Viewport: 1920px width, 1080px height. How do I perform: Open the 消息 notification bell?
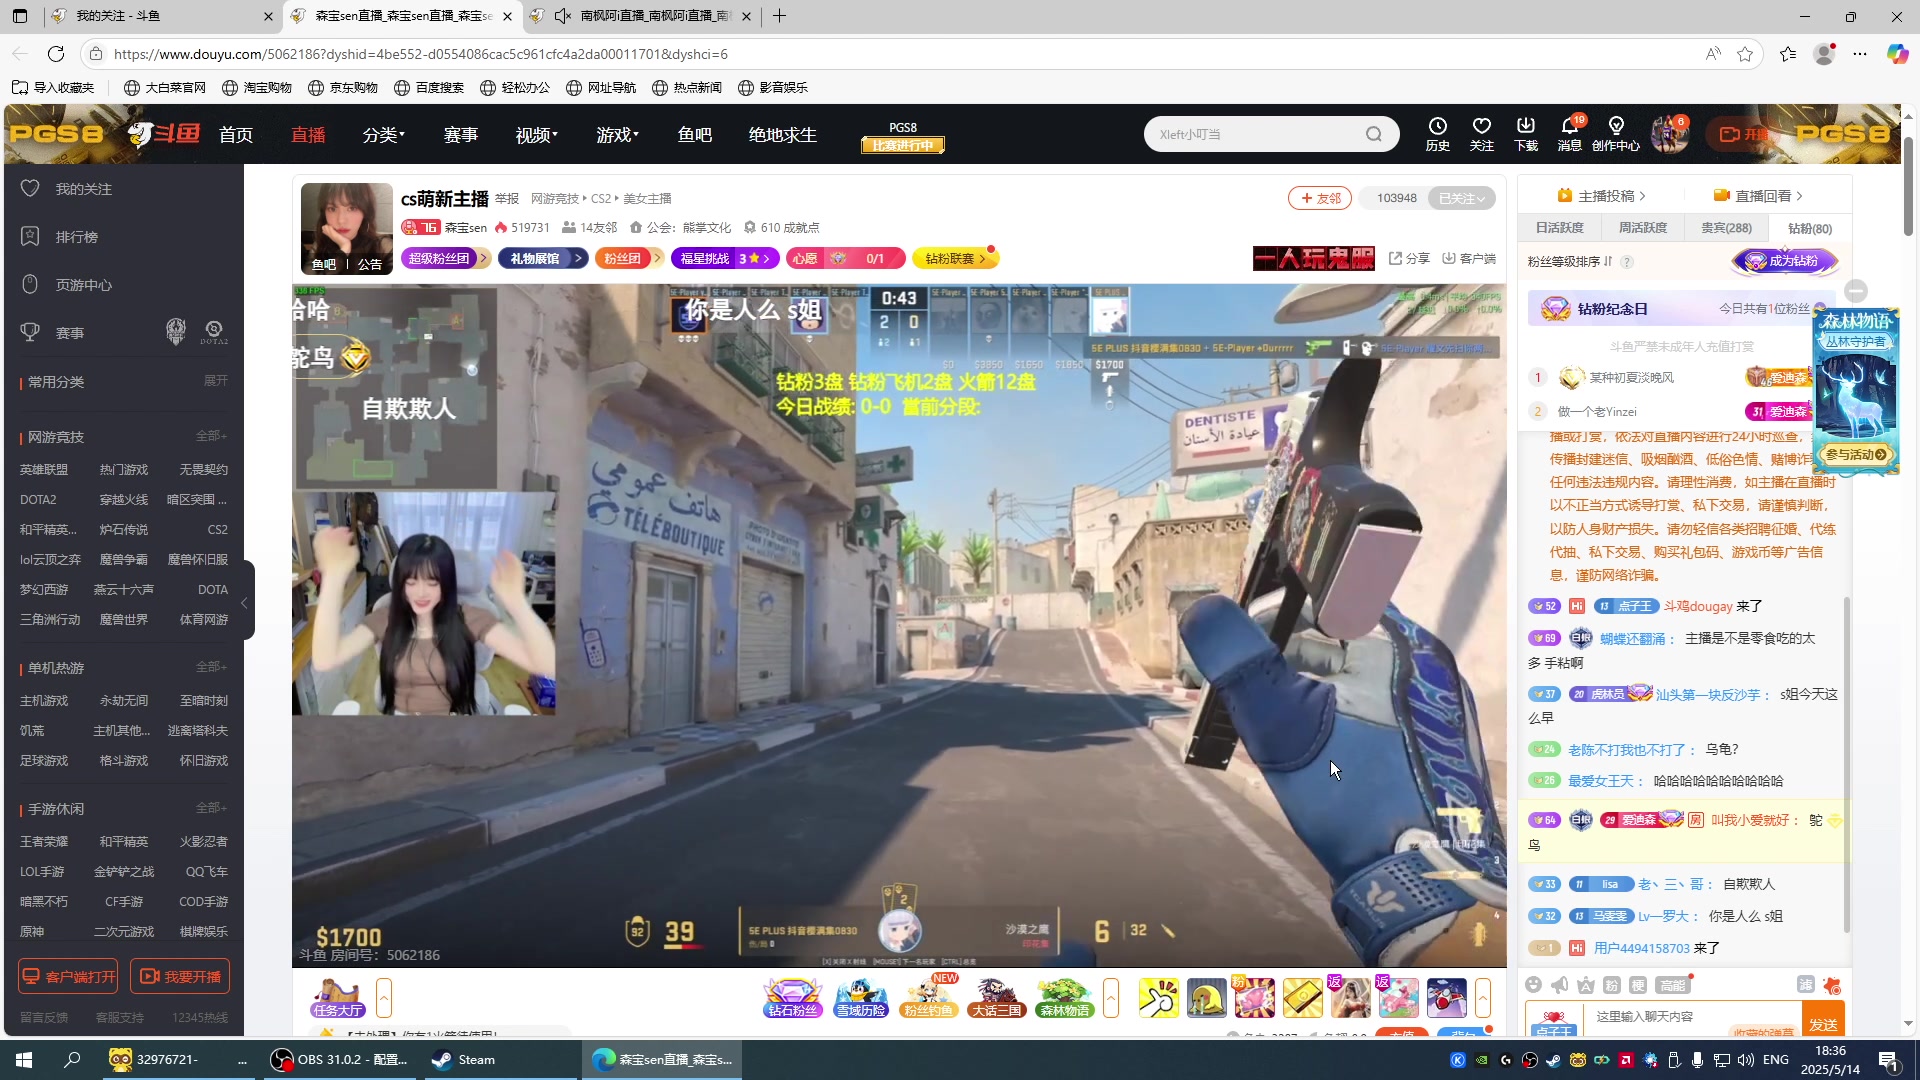pos(1569,133)
